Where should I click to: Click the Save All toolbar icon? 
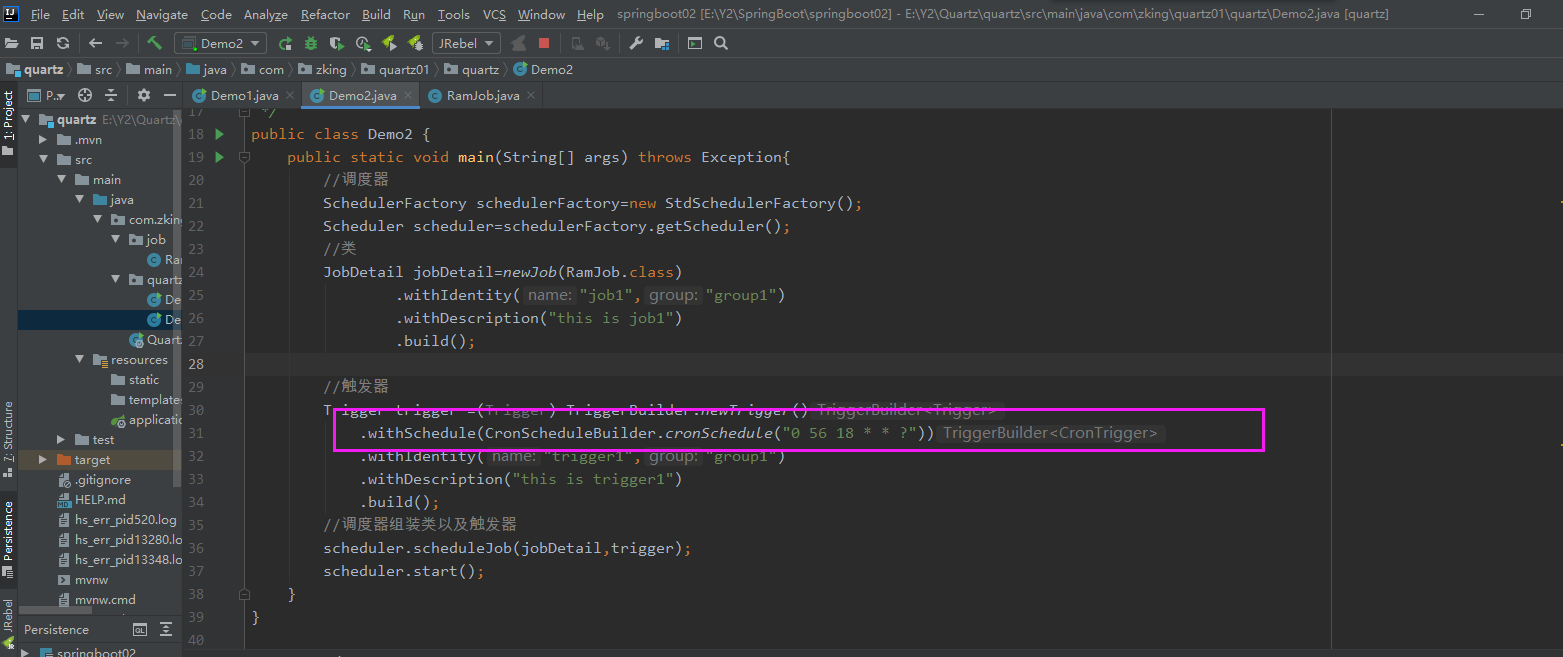[37, 43]
